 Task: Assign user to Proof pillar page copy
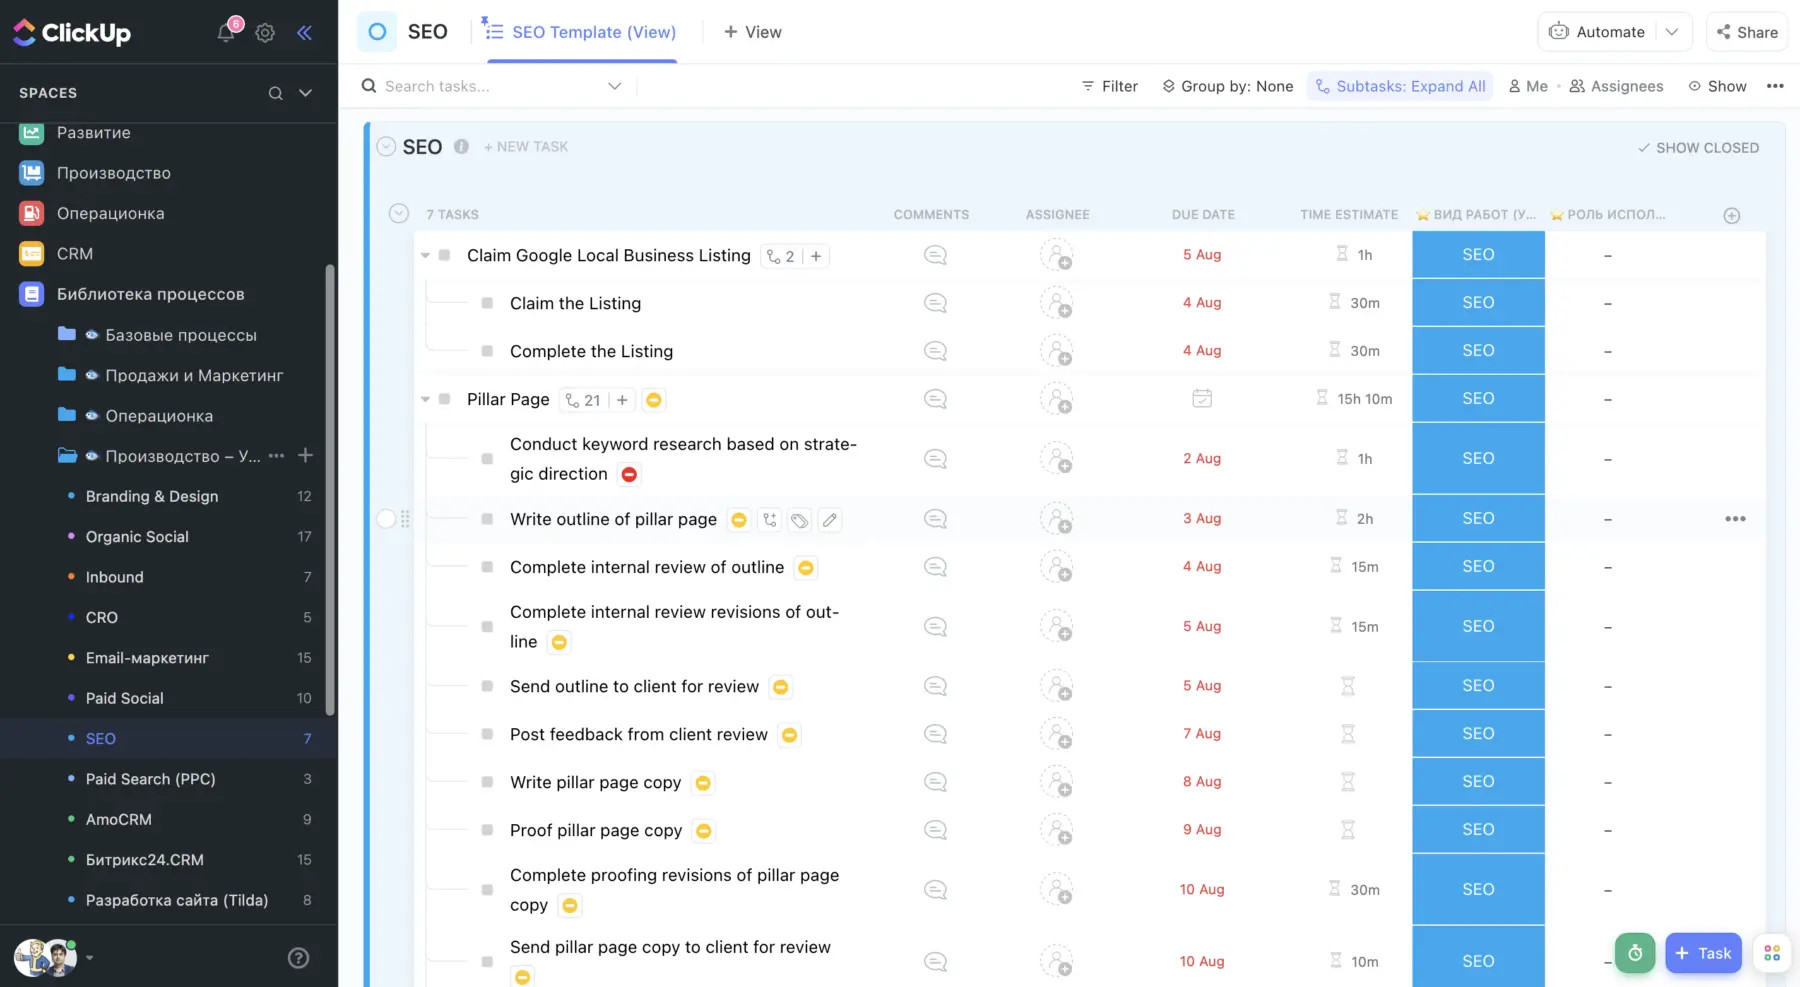(1056, 830)
